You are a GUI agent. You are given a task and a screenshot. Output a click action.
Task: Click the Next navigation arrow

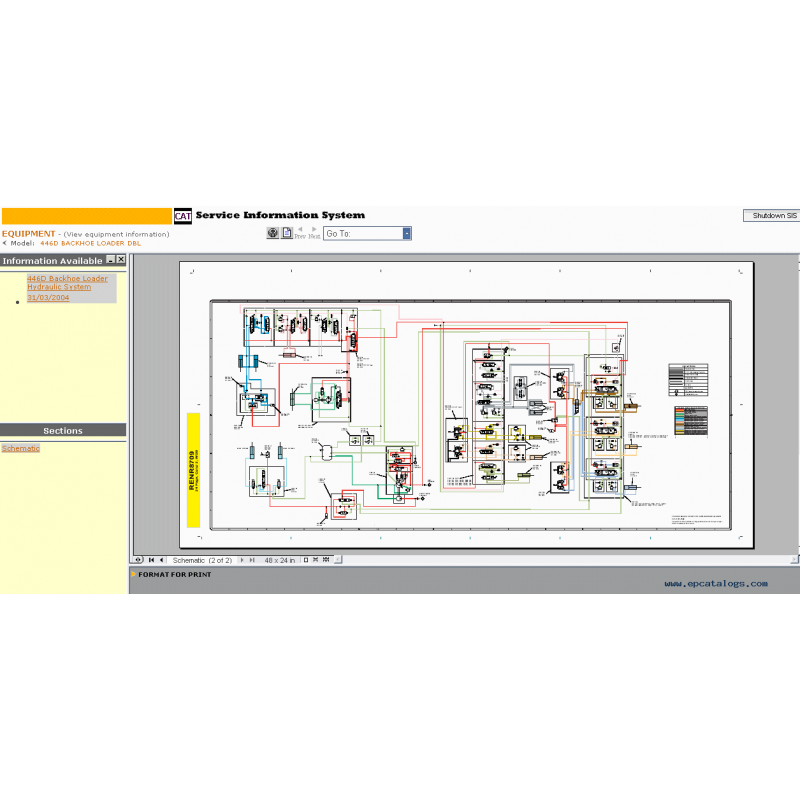click(313, 230)
